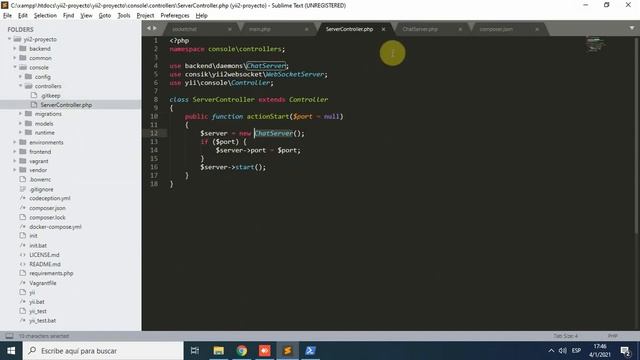Expand the runtime folder
The width and height of the screenshot is (640, 360).
click(20, 133)
